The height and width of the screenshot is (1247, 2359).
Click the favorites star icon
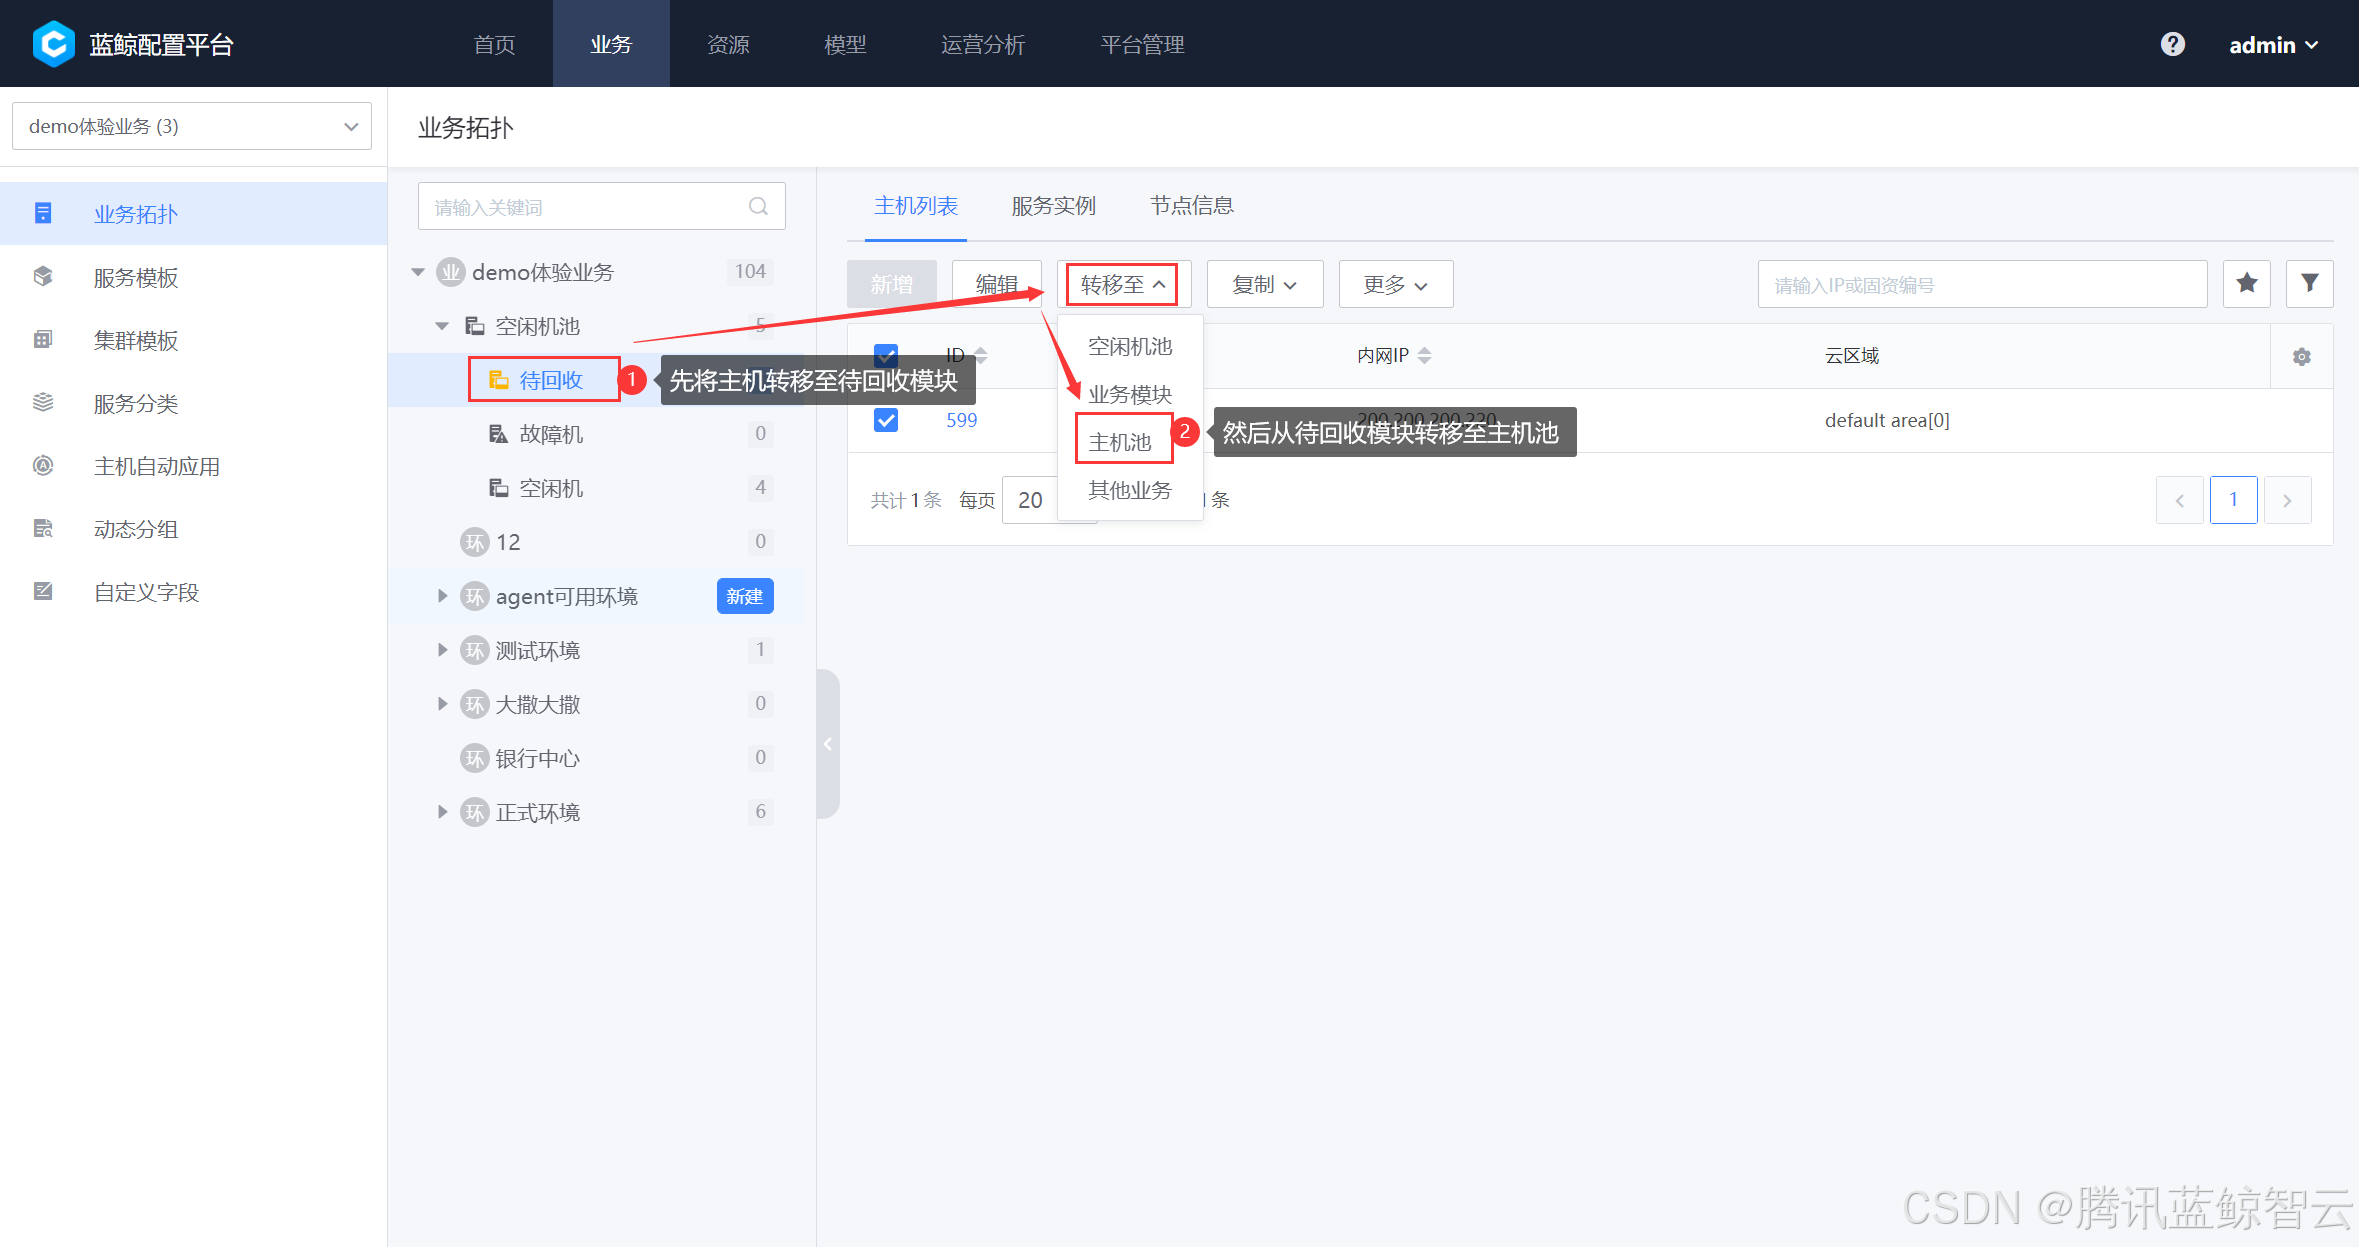click(2247, 284)
